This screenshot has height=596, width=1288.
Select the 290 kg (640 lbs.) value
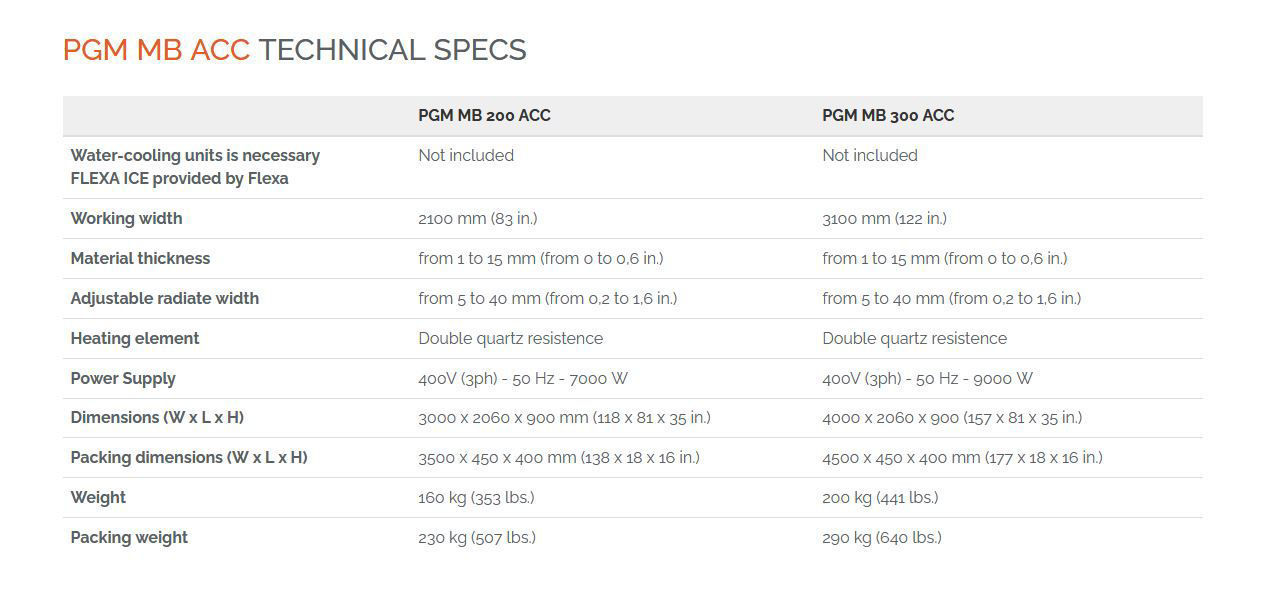tap(882, 537)
